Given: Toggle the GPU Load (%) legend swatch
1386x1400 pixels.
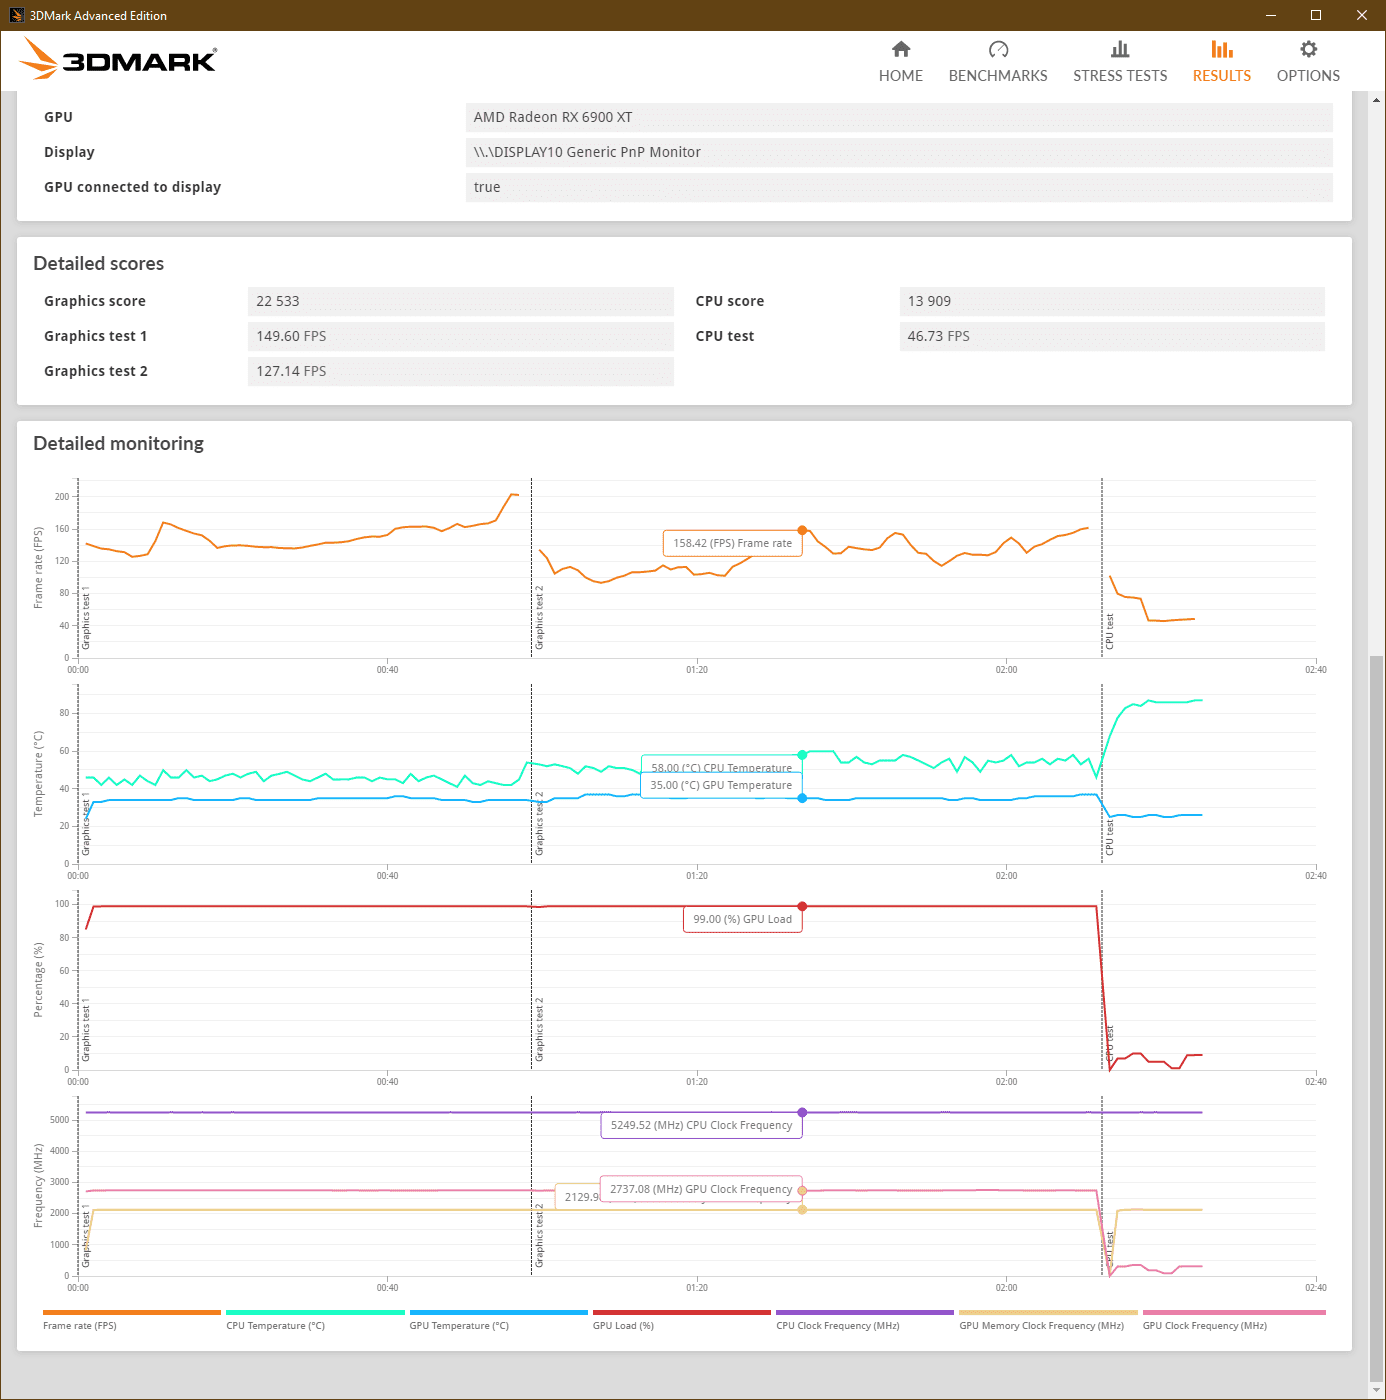Looking at the screenshot, I should 682,1312.
